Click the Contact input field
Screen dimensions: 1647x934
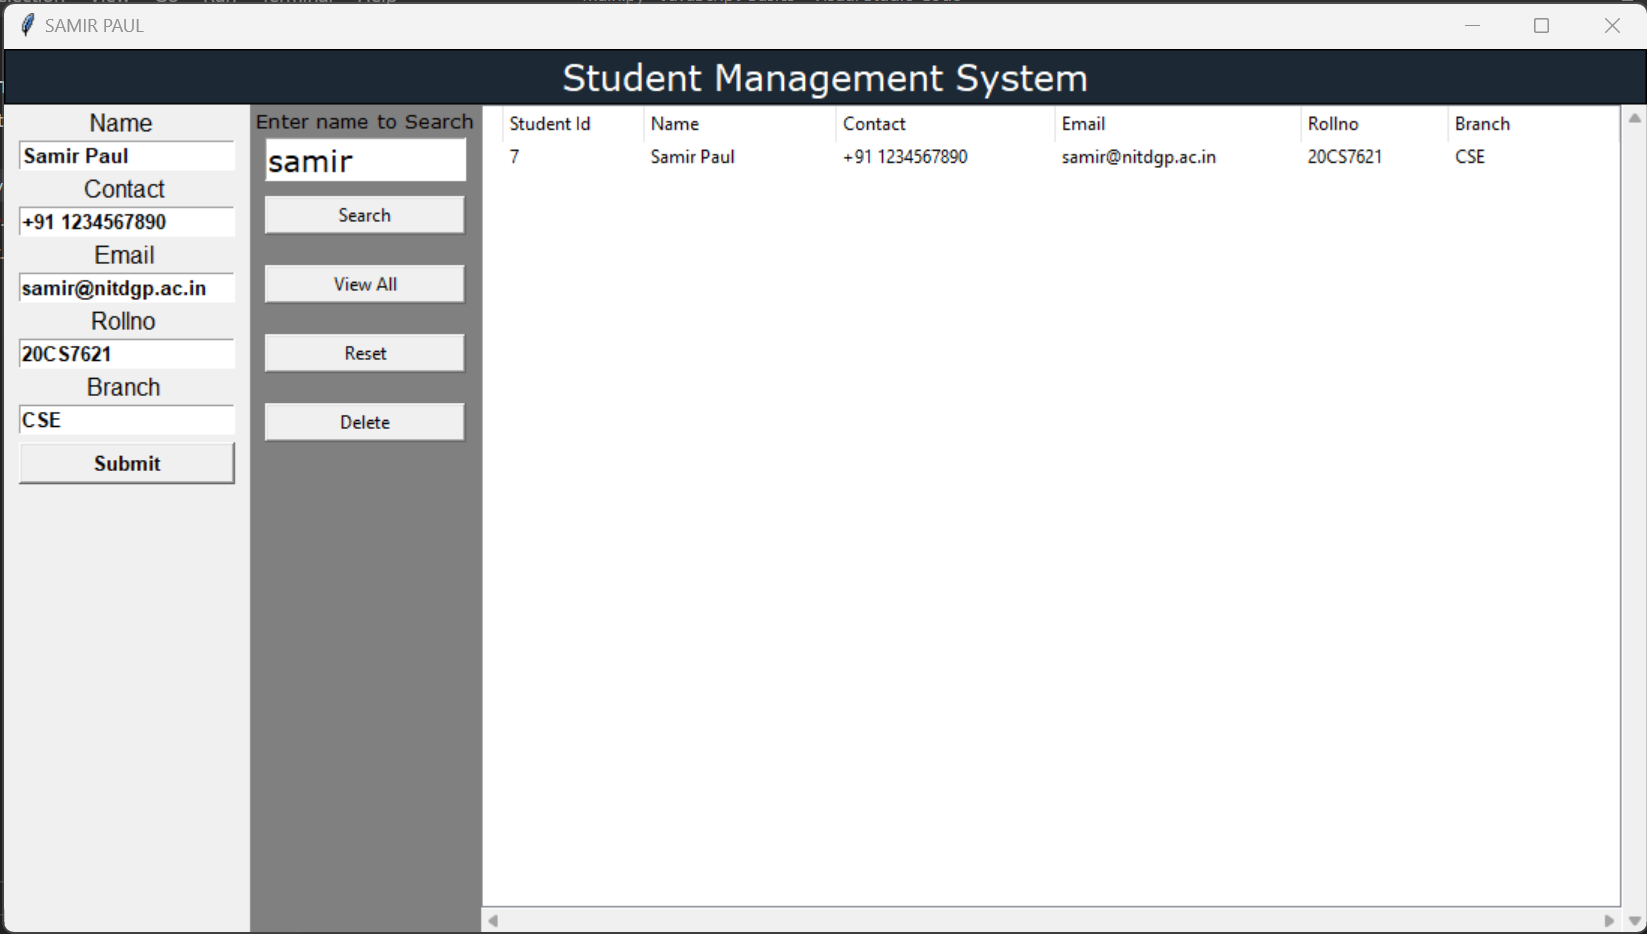pos(126,222)
